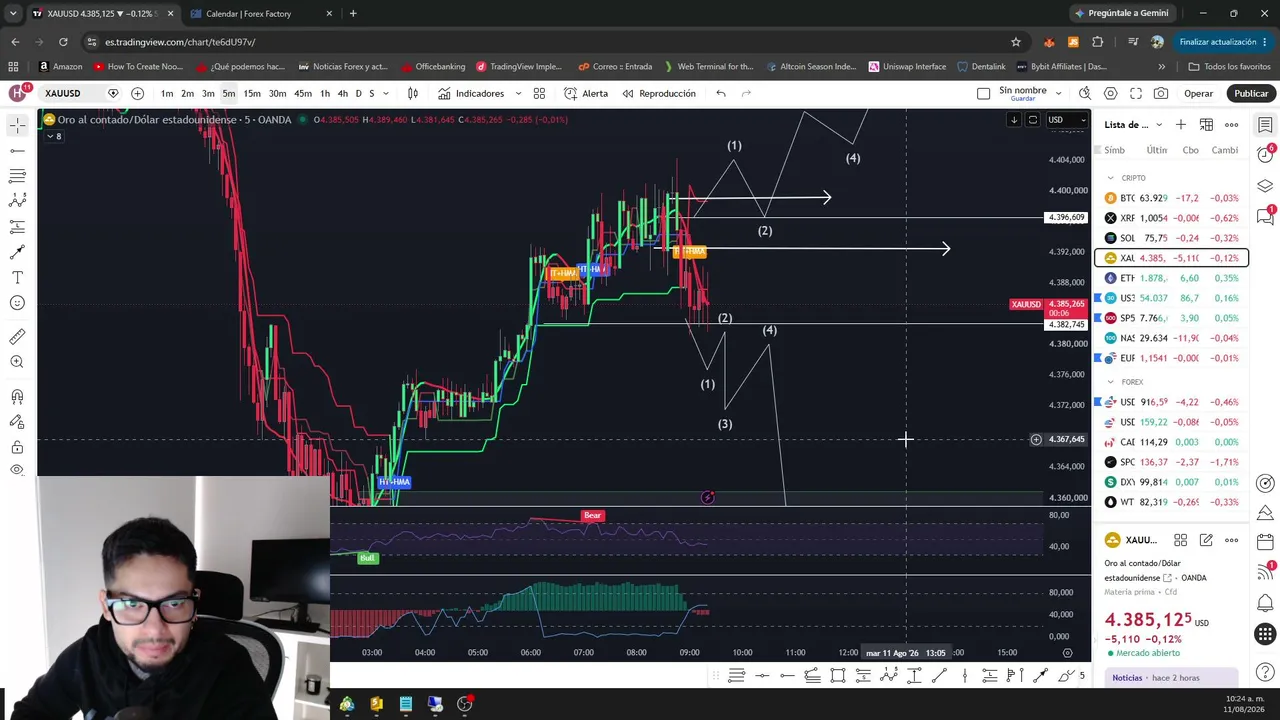The width and height of the screenshot is (1280, 720).
Task: Open indicator templates grid
Action: (539, 93)
